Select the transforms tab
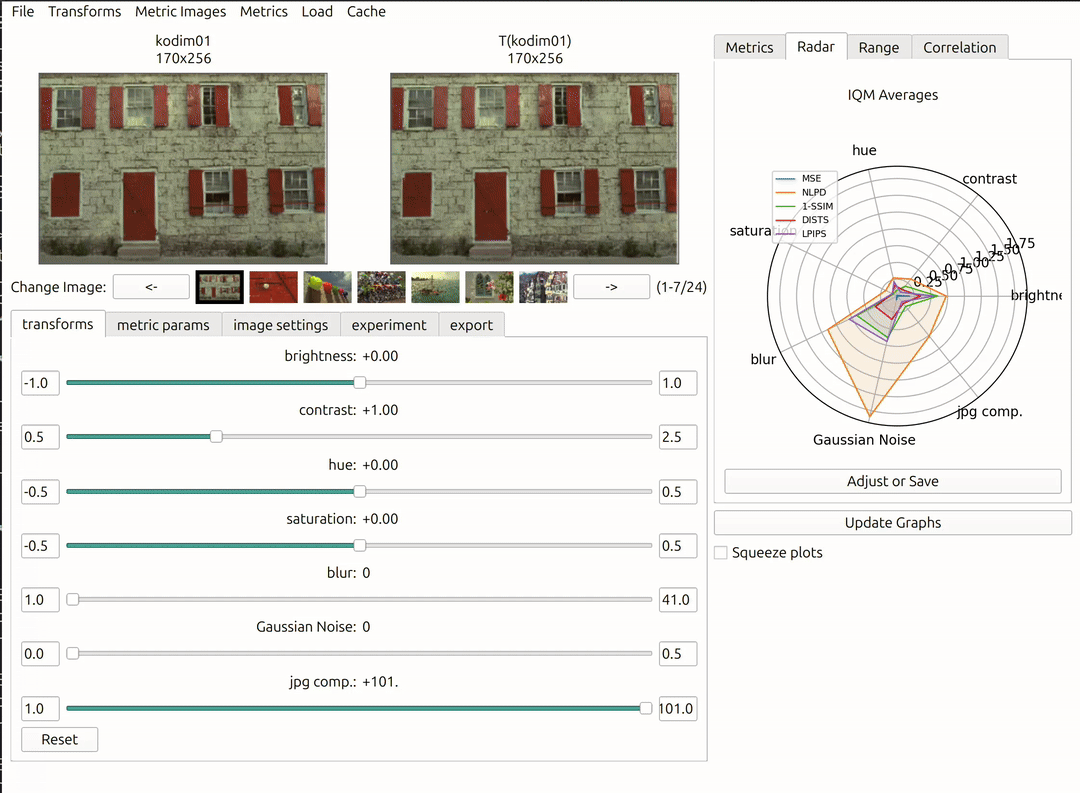Image resolution: width=1080 pixels, height=793 pixels. point(58,325)
